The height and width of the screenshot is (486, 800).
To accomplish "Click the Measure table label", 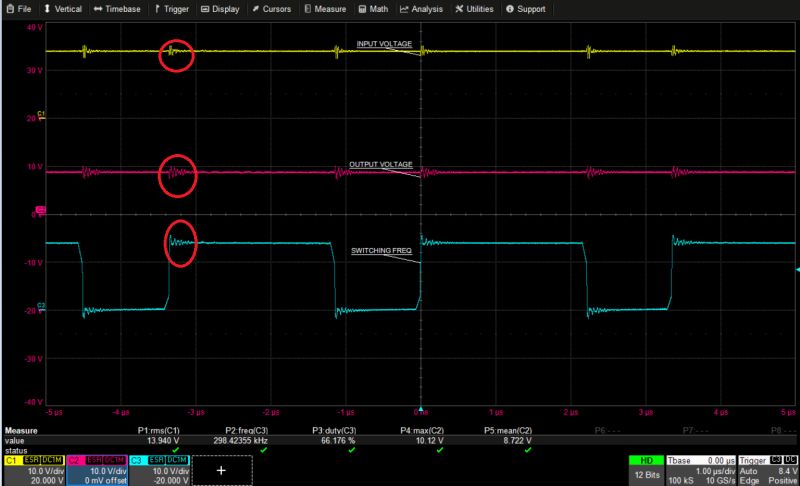I will coord(21,430).
